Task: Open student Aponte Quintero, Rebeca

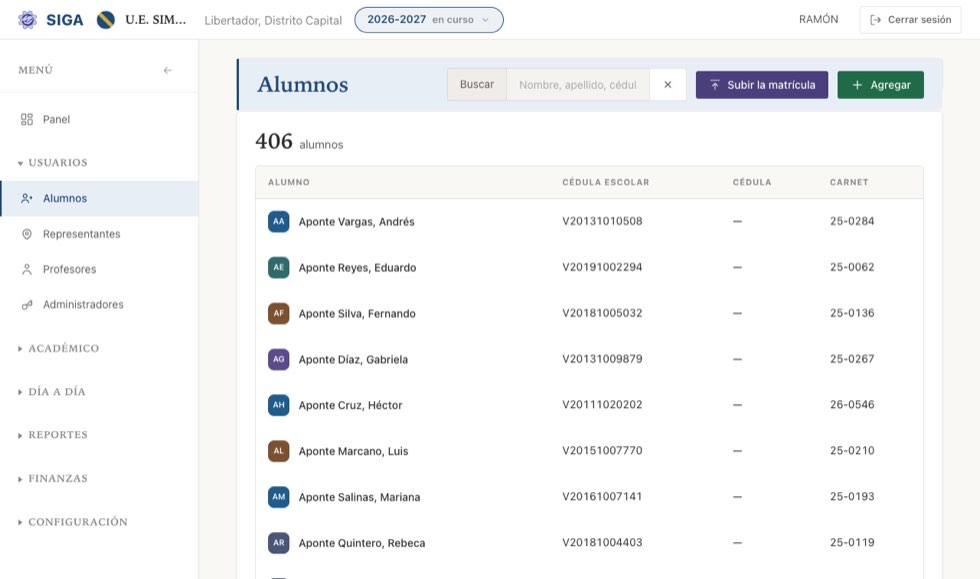Action: (362, 543)
